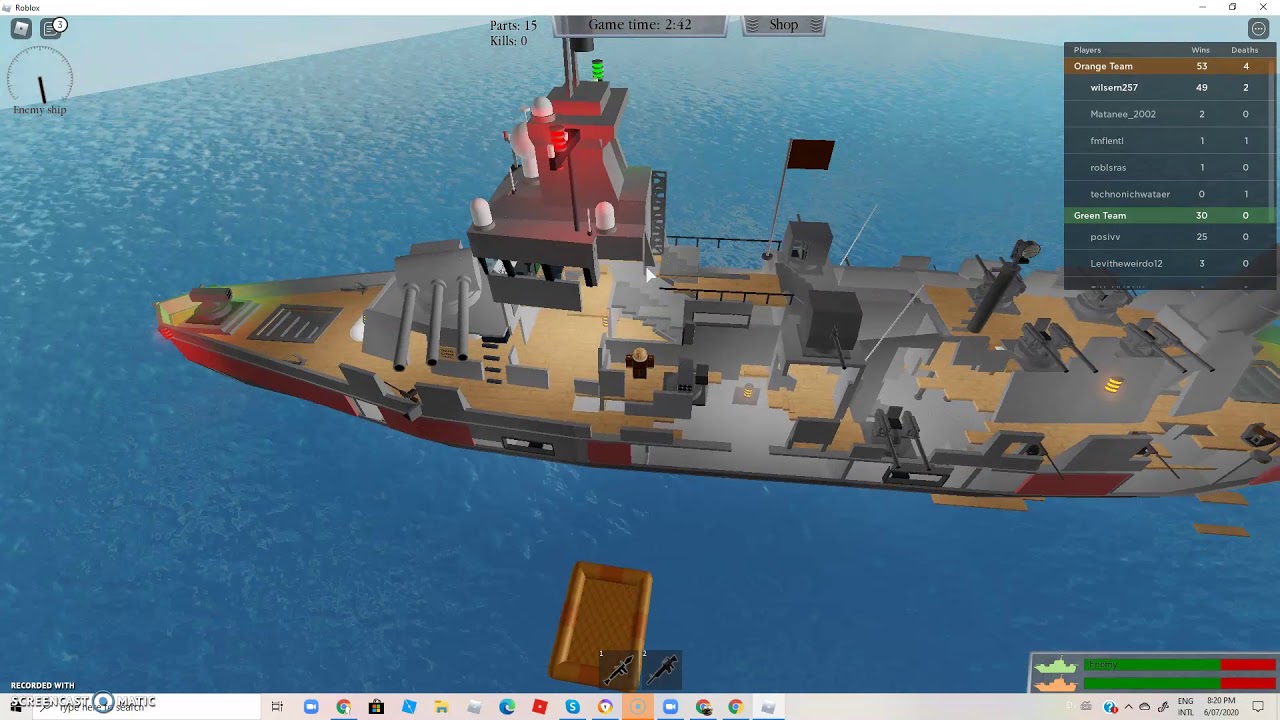Click the Players column header
1280x720 pixels.
coord(1087,50)
